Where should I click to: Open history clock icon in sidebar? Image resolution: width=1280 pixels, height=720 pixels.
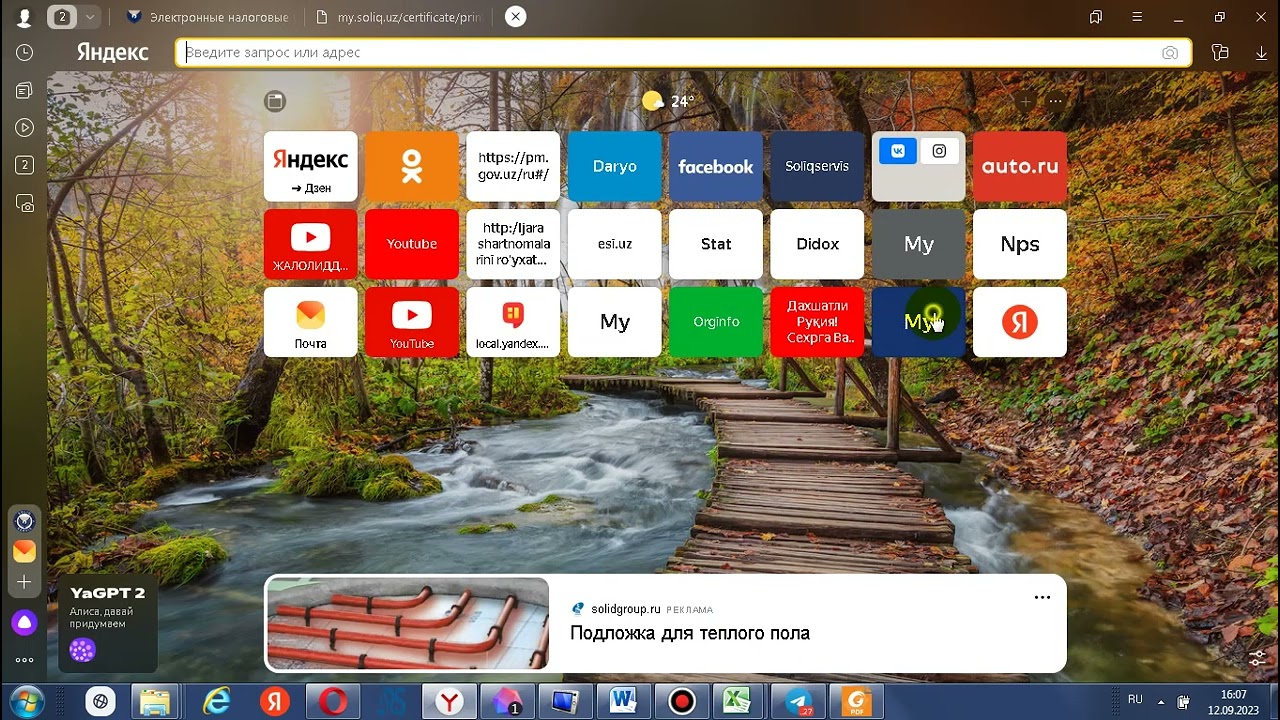click(x=24, y=52)
